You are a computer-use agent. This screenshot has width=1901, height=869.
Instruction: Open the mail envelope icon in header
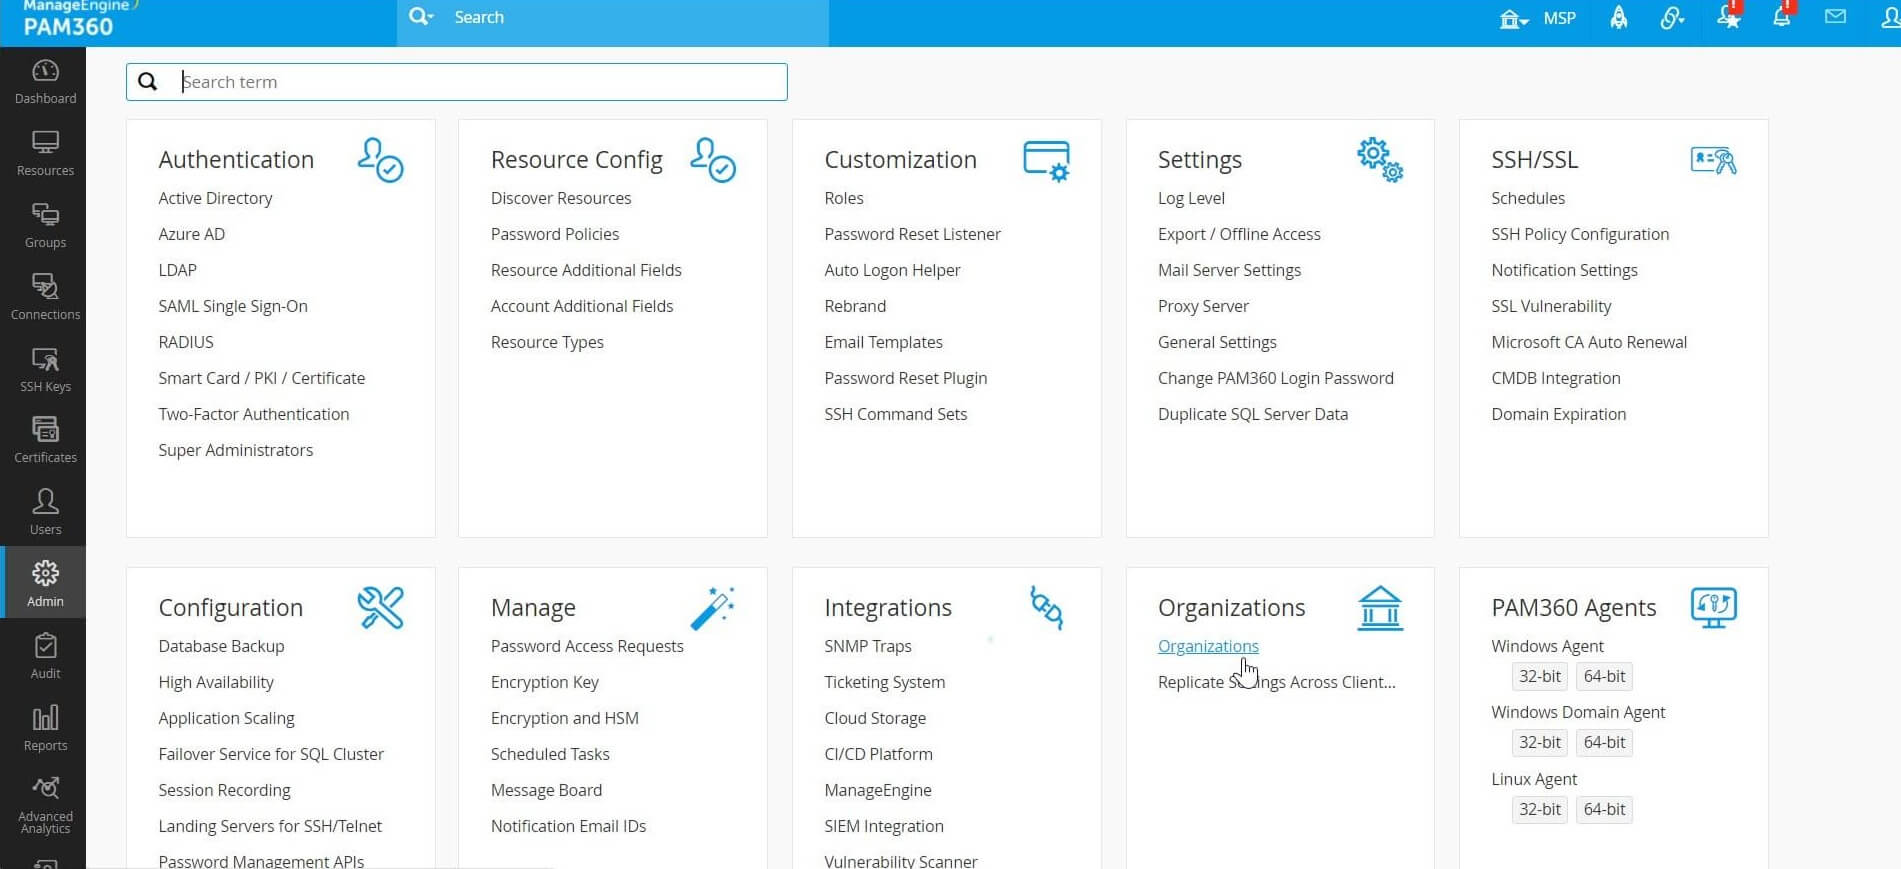click(1835, 17)
